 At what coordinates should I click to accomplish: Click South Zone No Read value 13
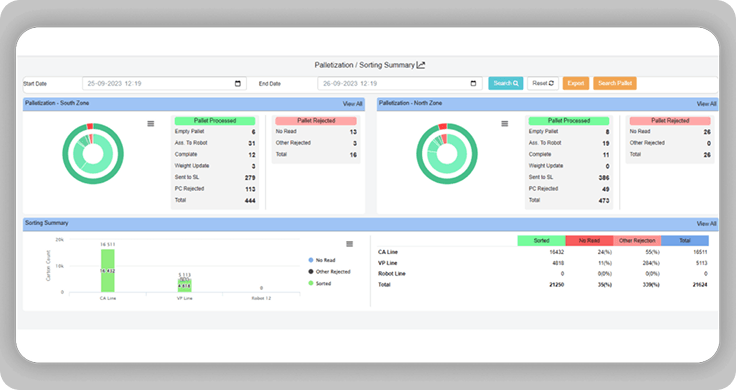[353, 132]
